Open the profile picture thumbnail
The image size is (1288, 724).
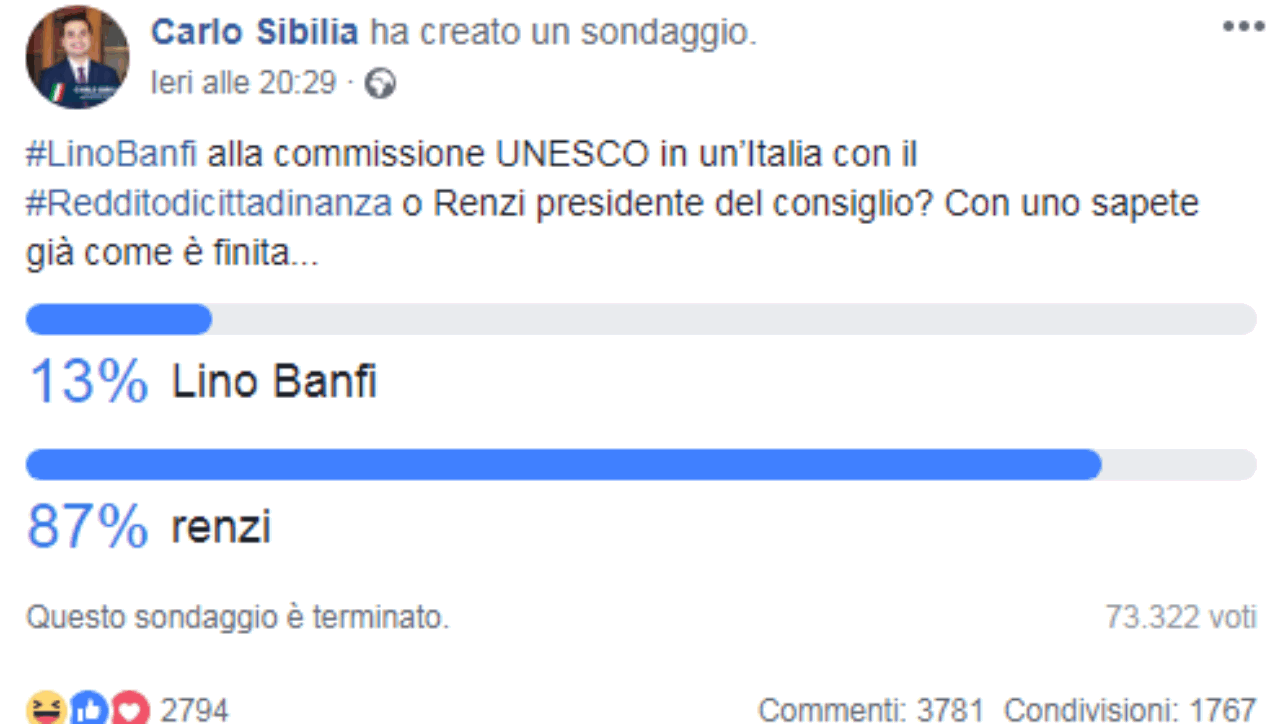[x=77, y=58]
